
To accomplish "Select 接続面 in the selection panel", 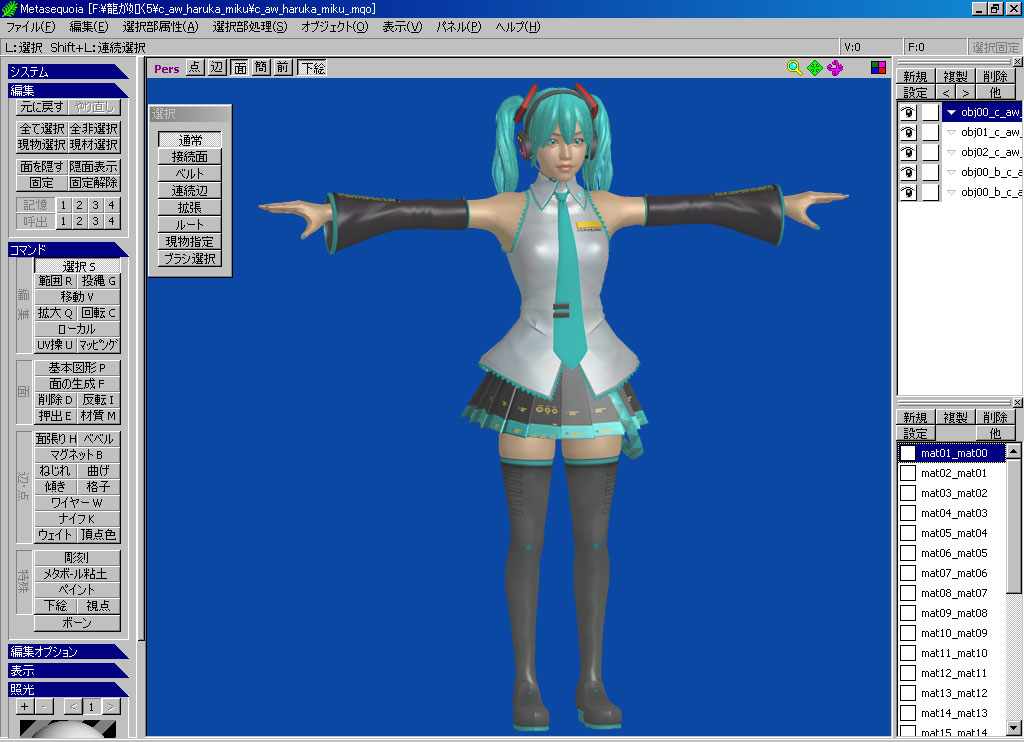I will pos(189,157).
